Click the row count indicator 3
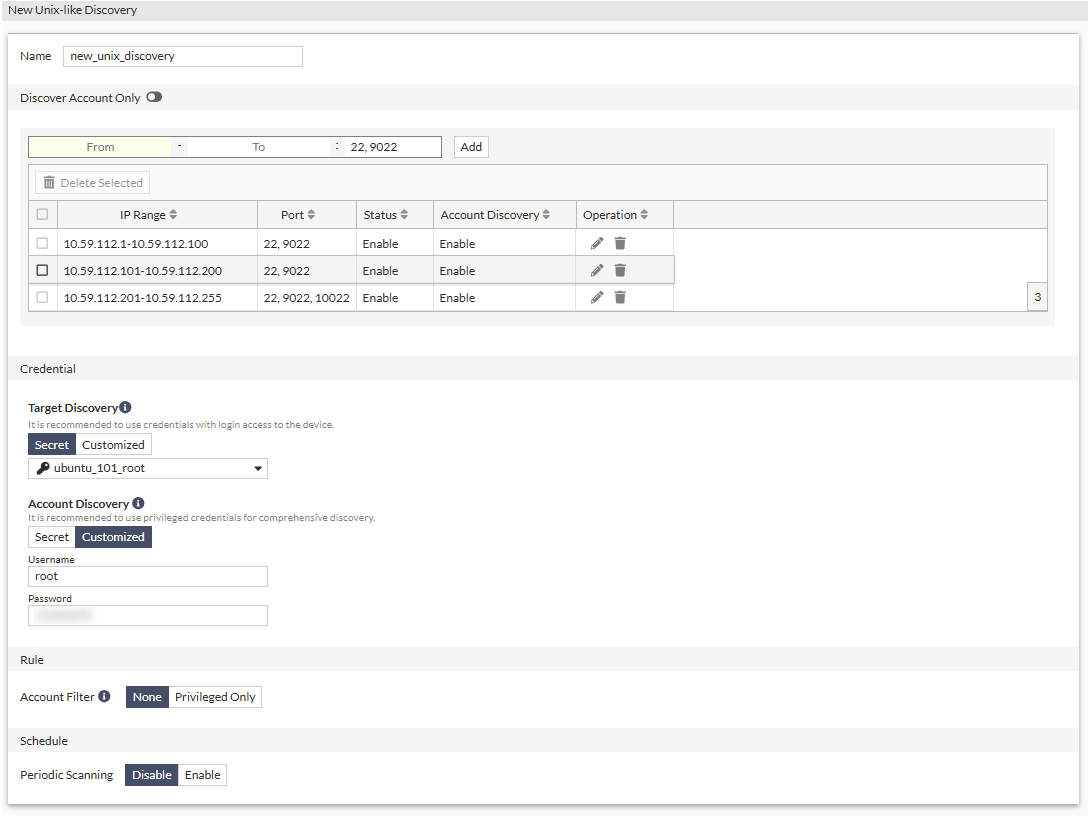 1037,297
